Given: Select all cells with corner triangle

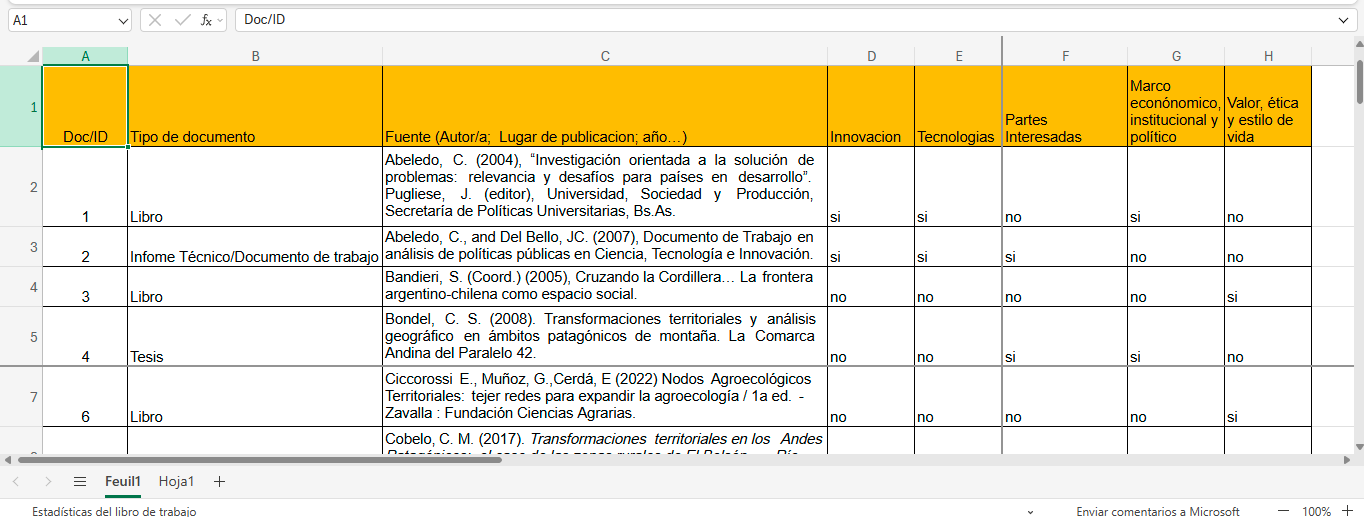Looking at the screenshot, I should click(33, 56).
